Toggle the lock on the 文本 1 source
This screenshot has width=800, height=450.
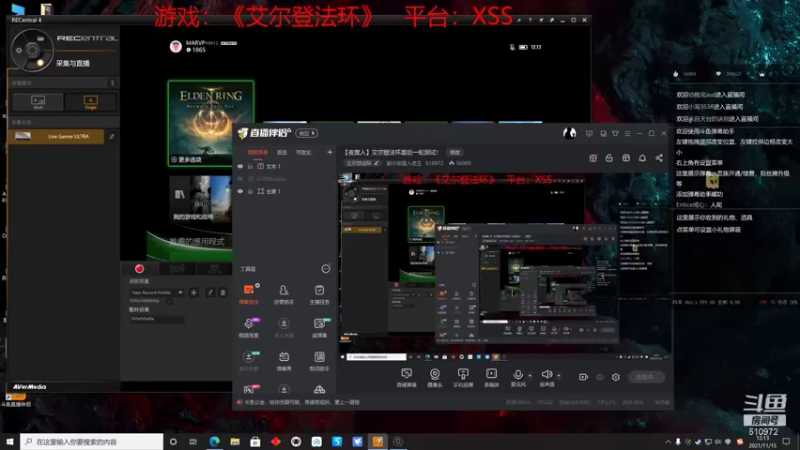250,166
